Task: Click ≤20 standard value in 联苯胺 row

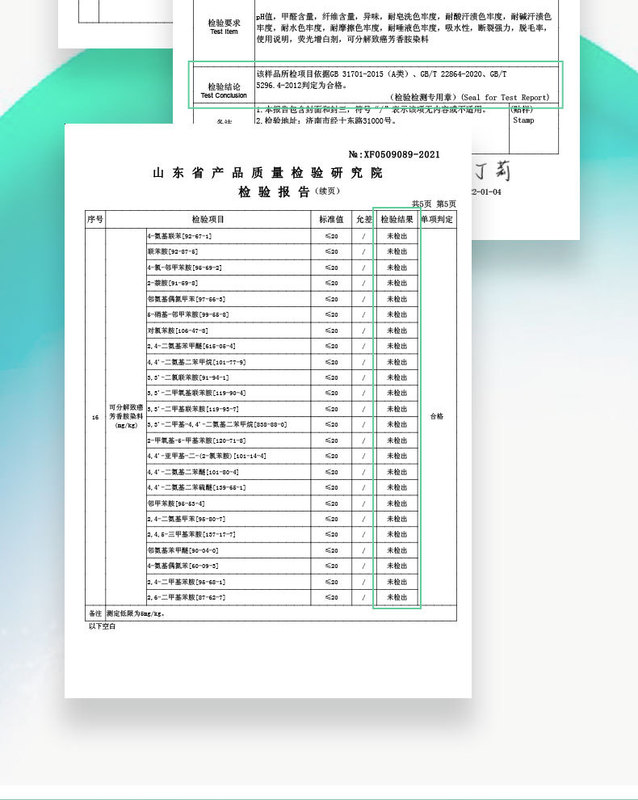Action: [331, 252]
